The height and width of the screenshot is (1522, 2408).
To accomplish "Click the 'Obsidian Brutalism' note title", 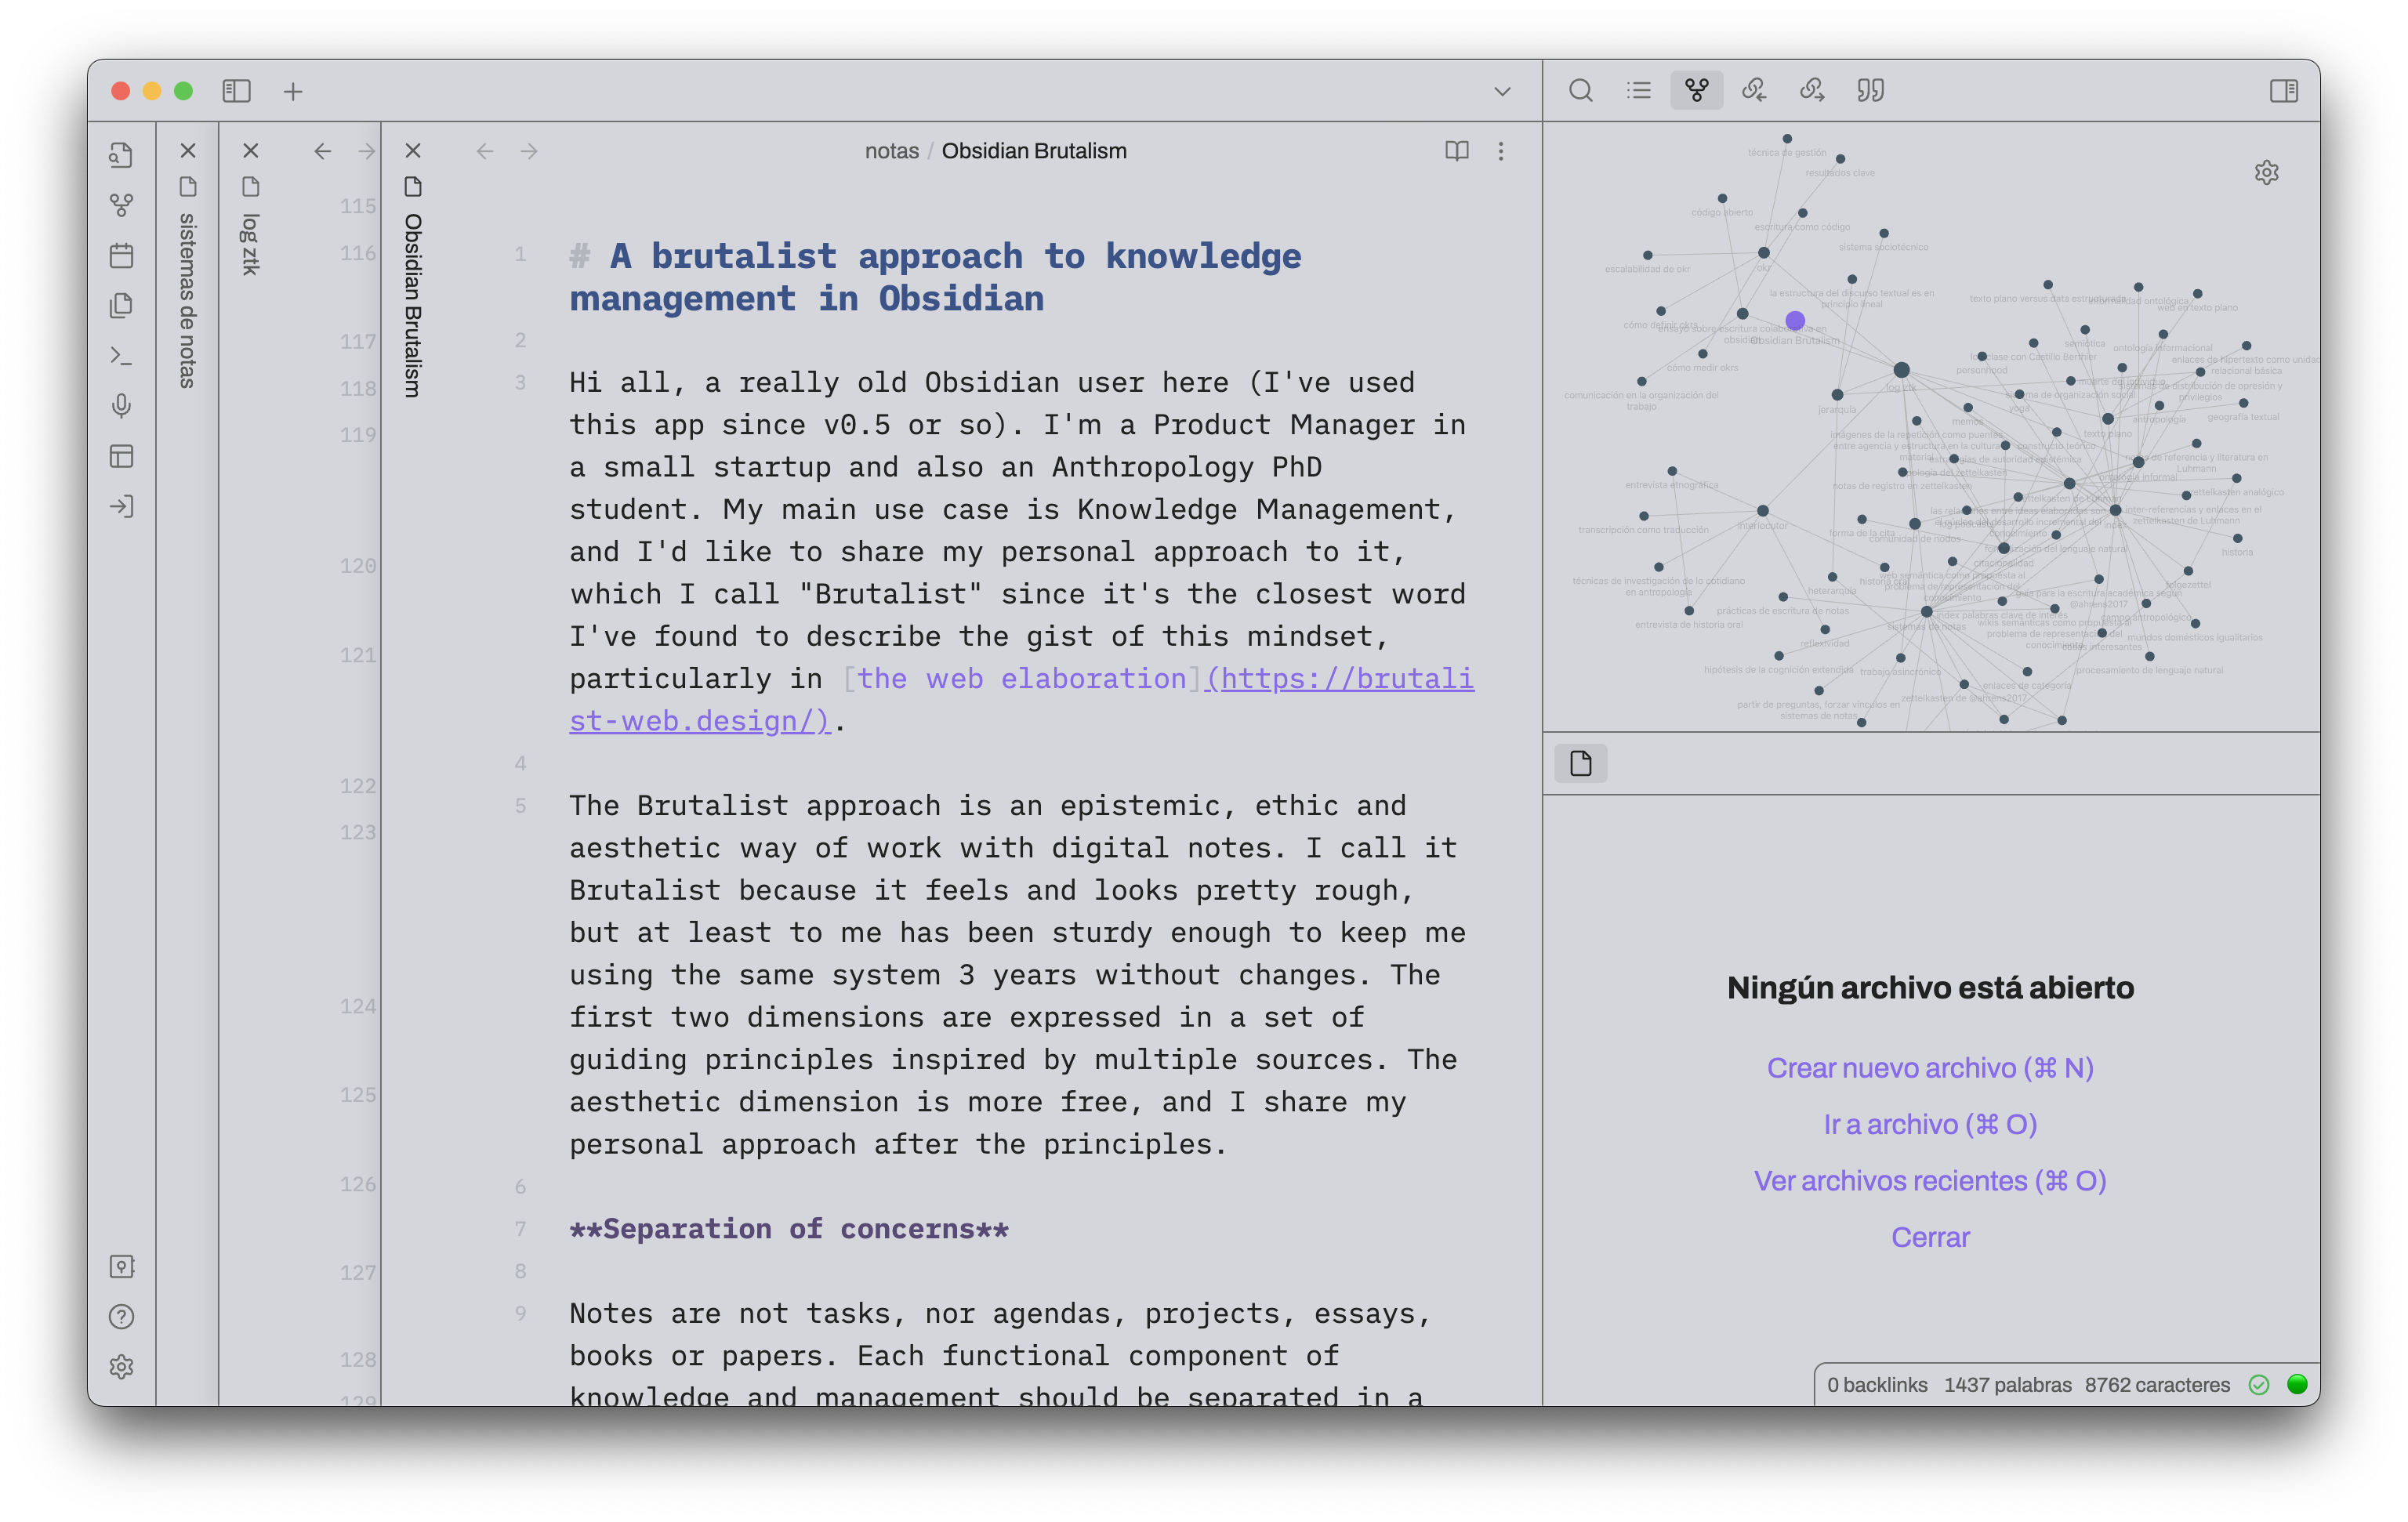I will (1034, 151).
